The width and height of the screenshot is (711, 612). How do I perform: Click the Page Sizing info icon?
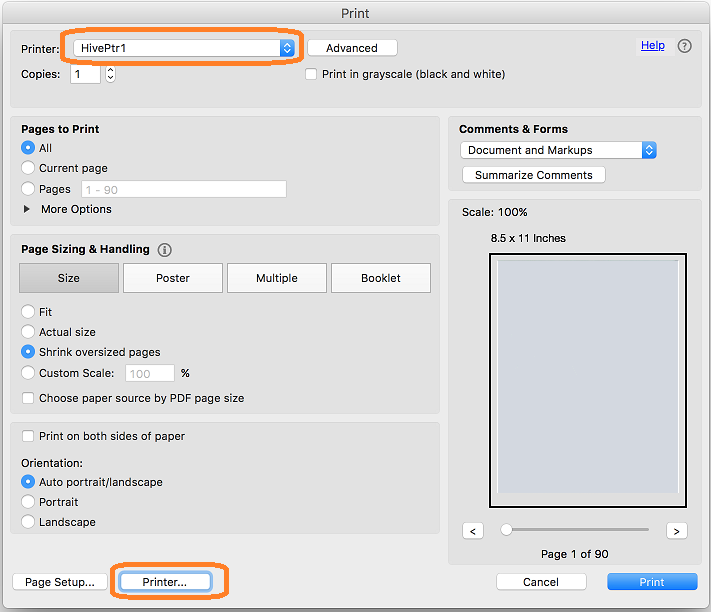(164, 250)
